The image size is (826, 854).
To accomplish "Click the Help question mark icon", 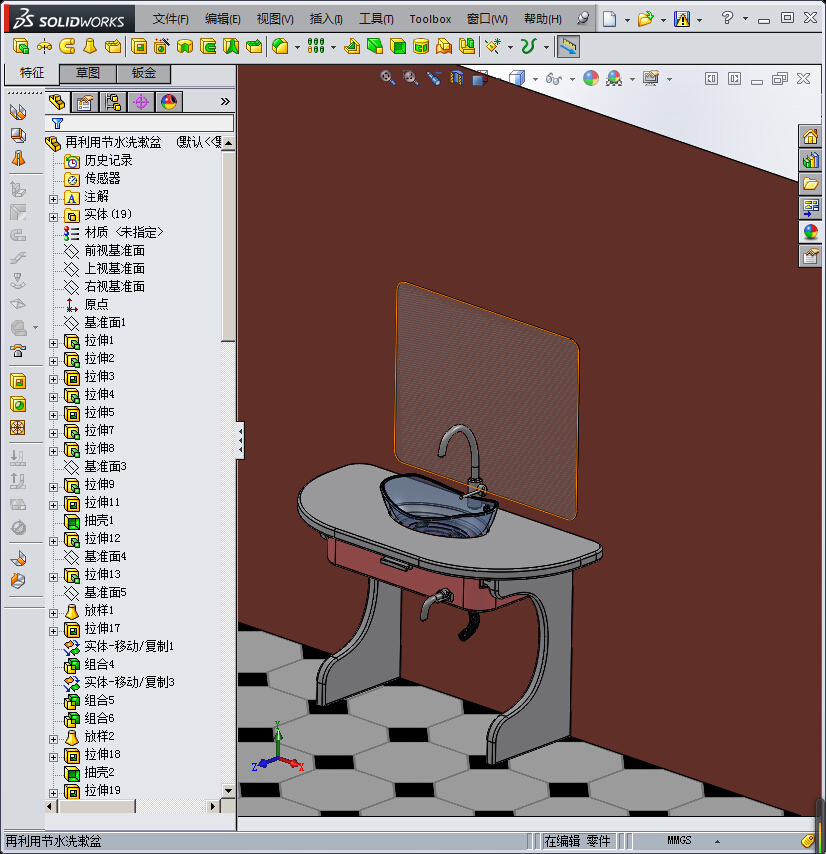I will pos(727,18).
